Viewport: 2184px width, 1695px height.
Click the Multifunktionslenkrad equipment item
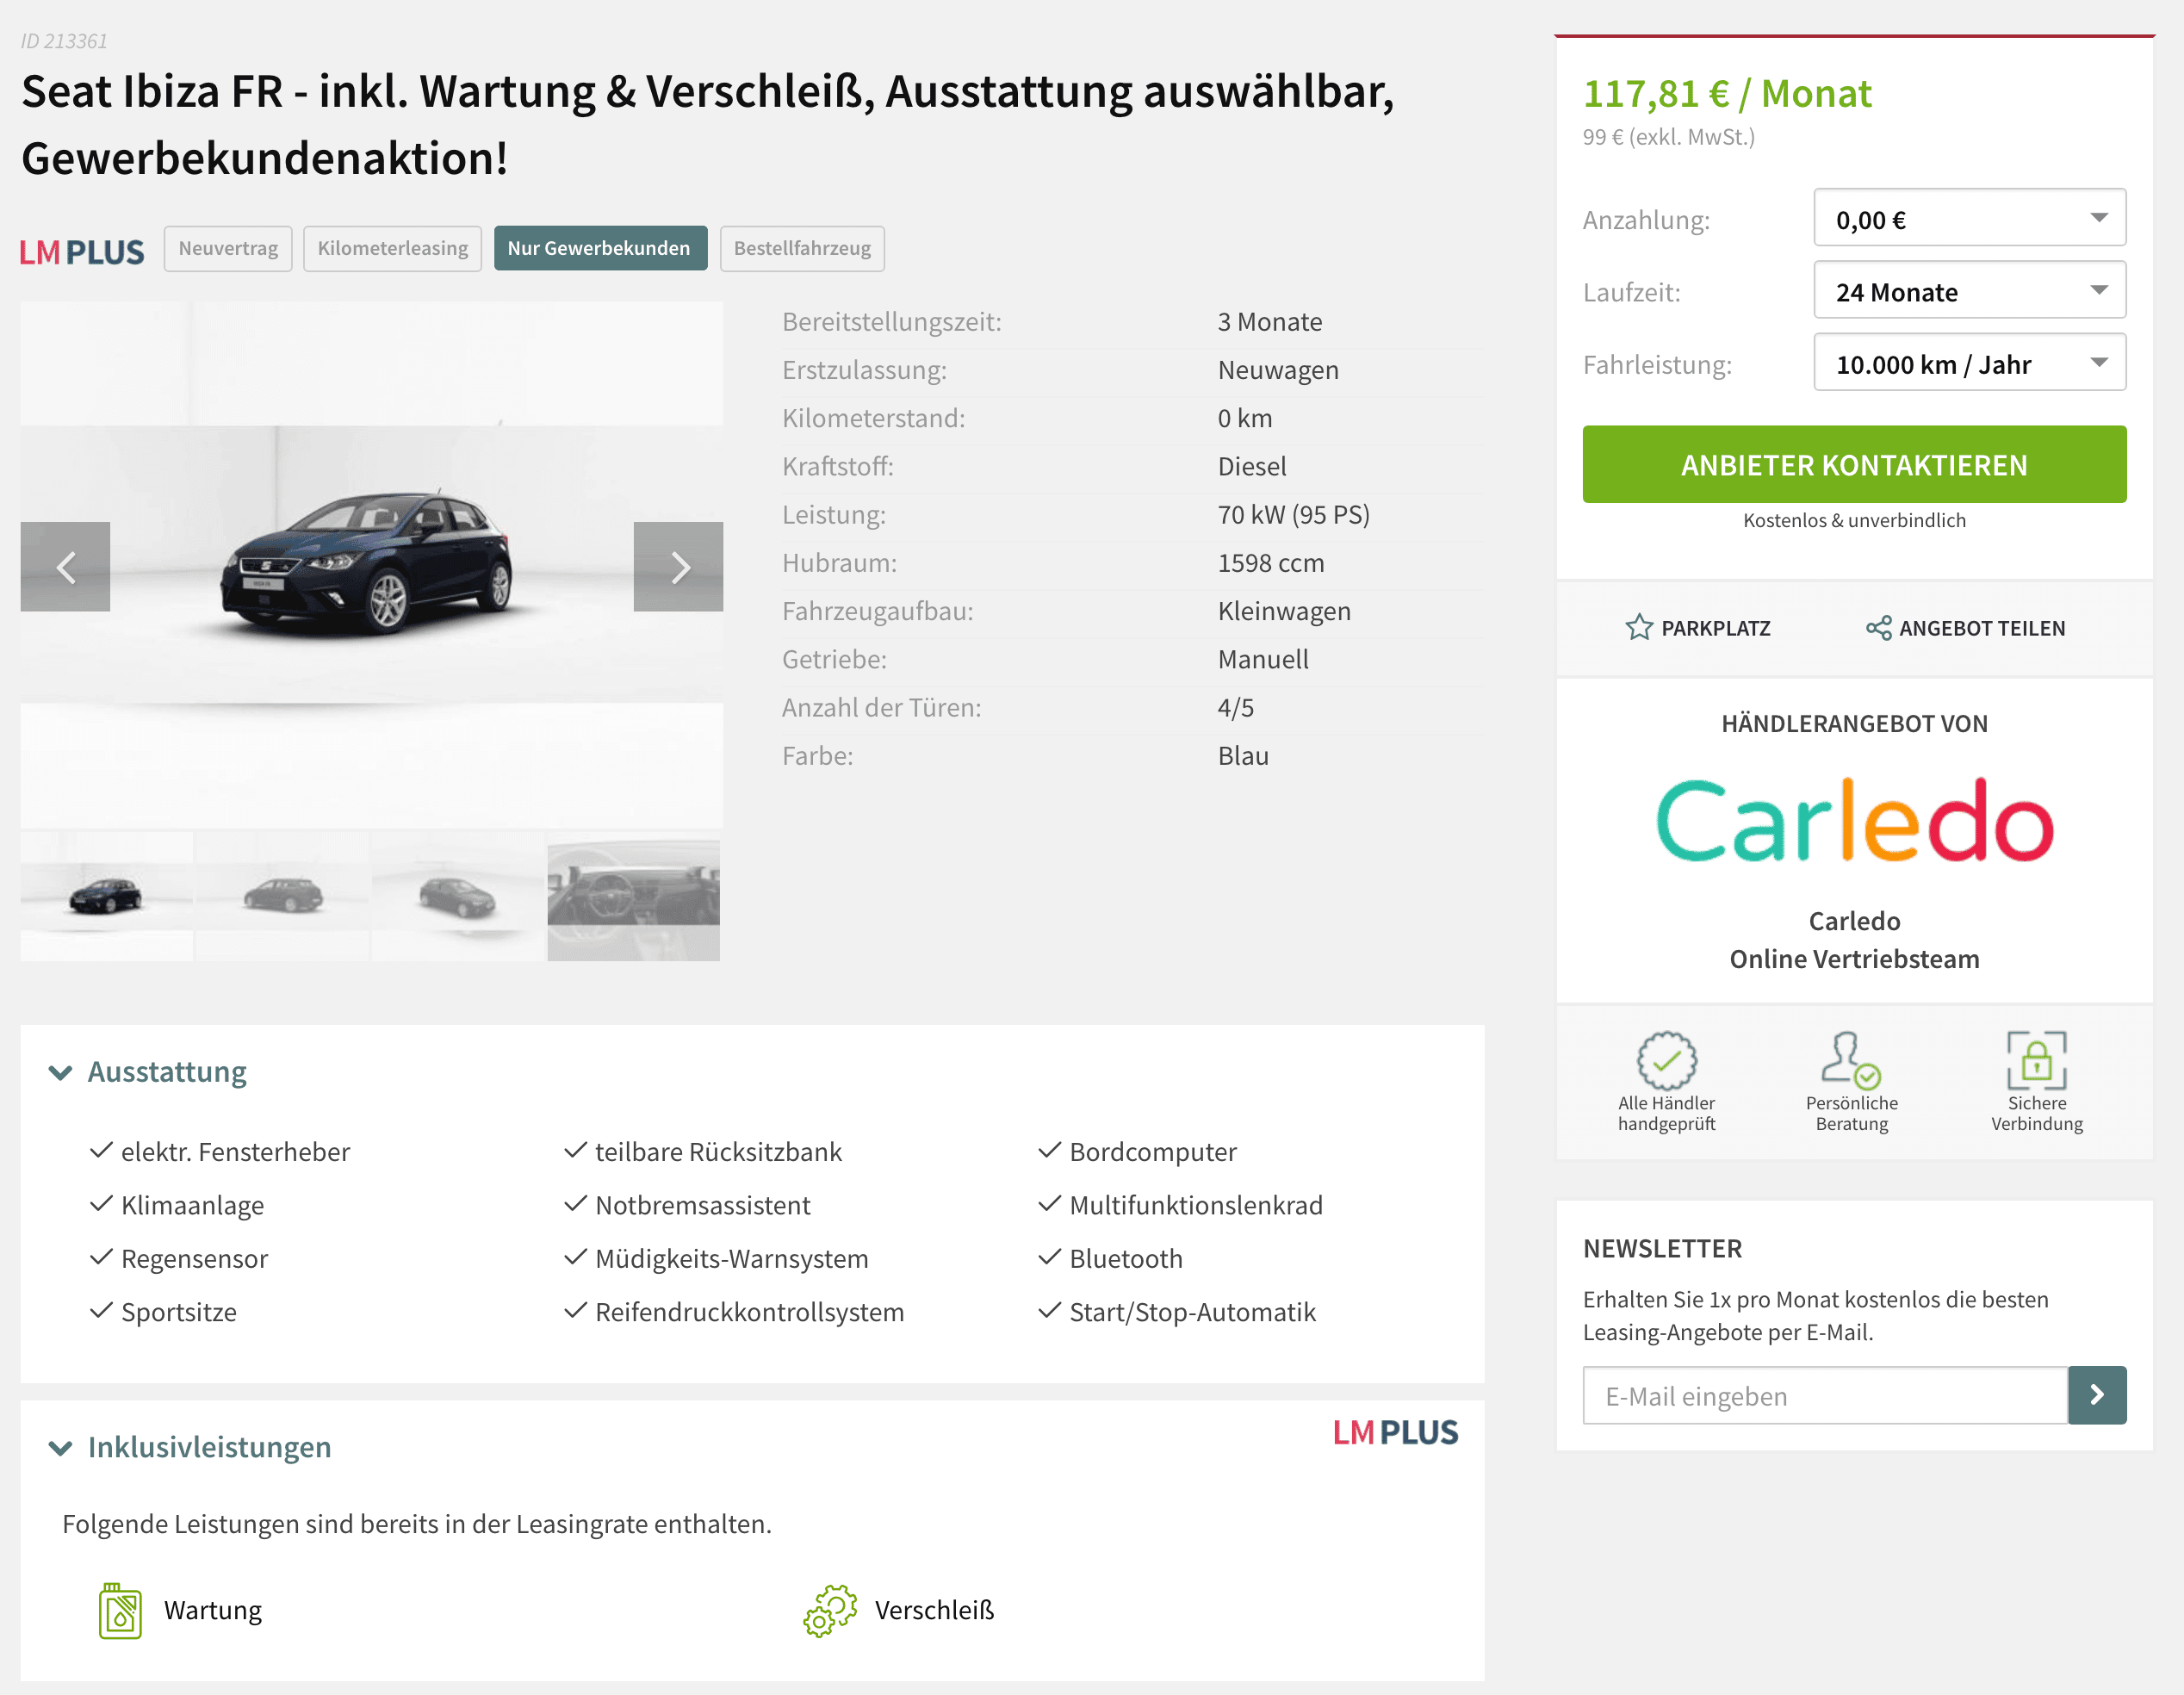(x=1196, y=1205)
